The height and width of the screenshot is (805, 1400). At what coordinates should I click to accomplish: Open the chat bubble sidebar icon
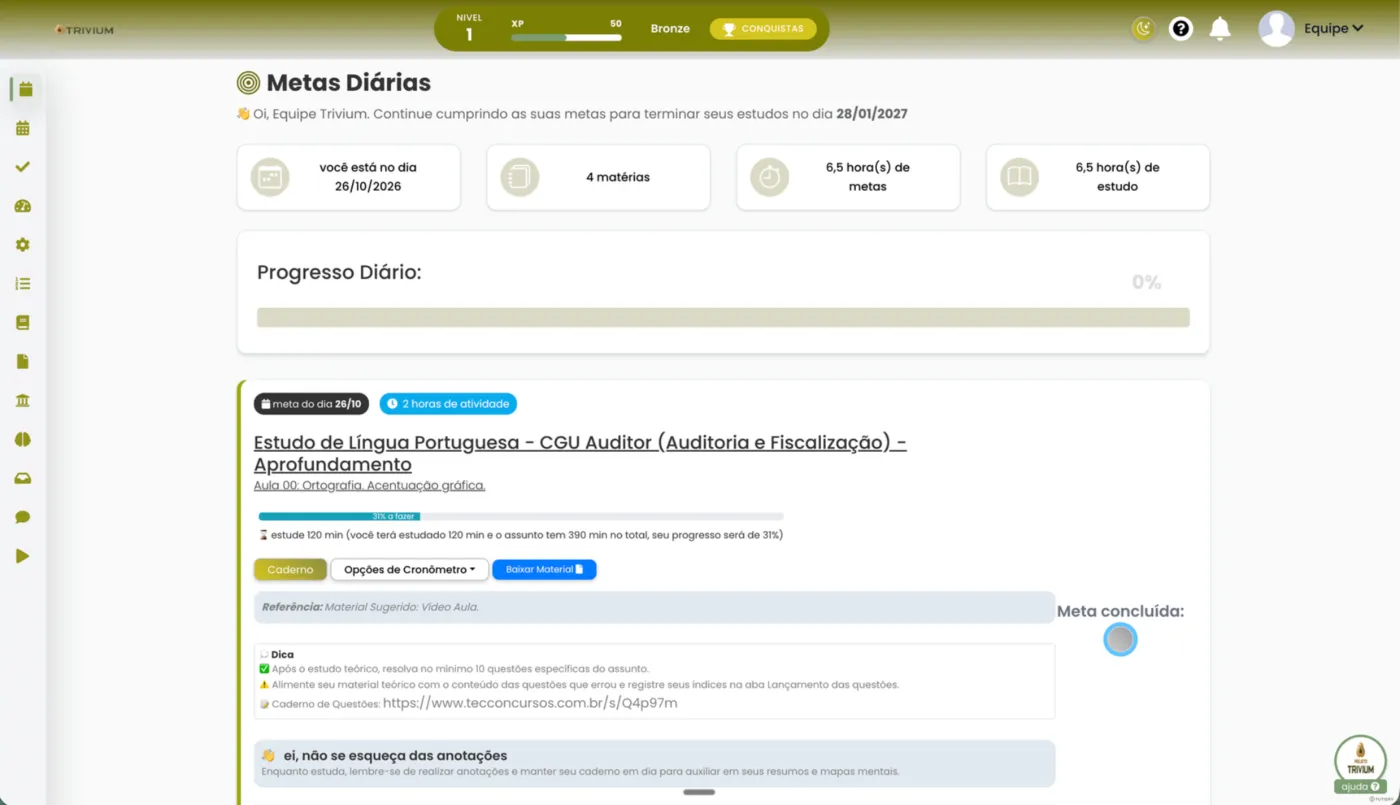pyautogui.click(x=23, y=517)
